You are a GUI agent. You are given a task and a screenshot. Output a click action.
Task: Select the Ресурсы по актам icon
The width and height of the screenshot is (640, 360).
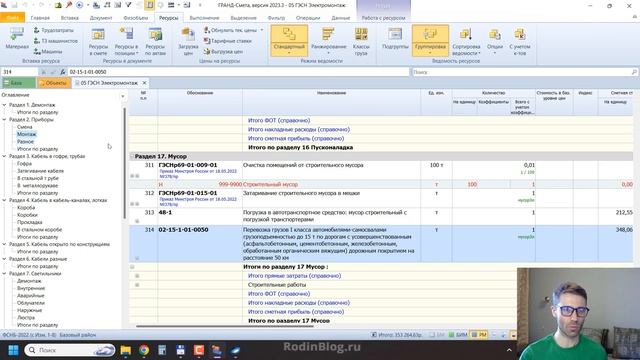[155, 42]
